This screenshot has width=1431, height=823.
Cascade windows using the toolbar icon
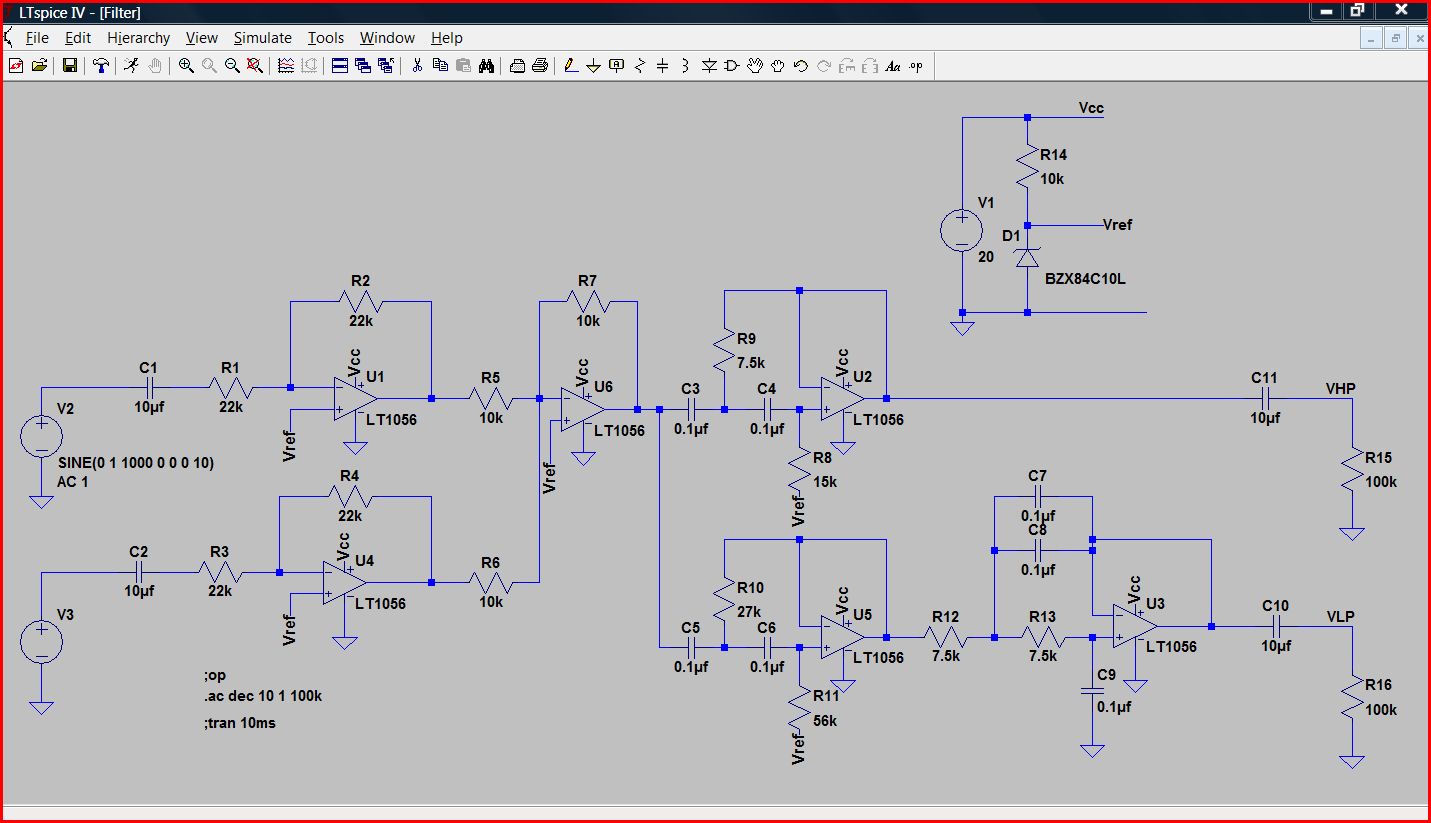[x=363, y=66]
